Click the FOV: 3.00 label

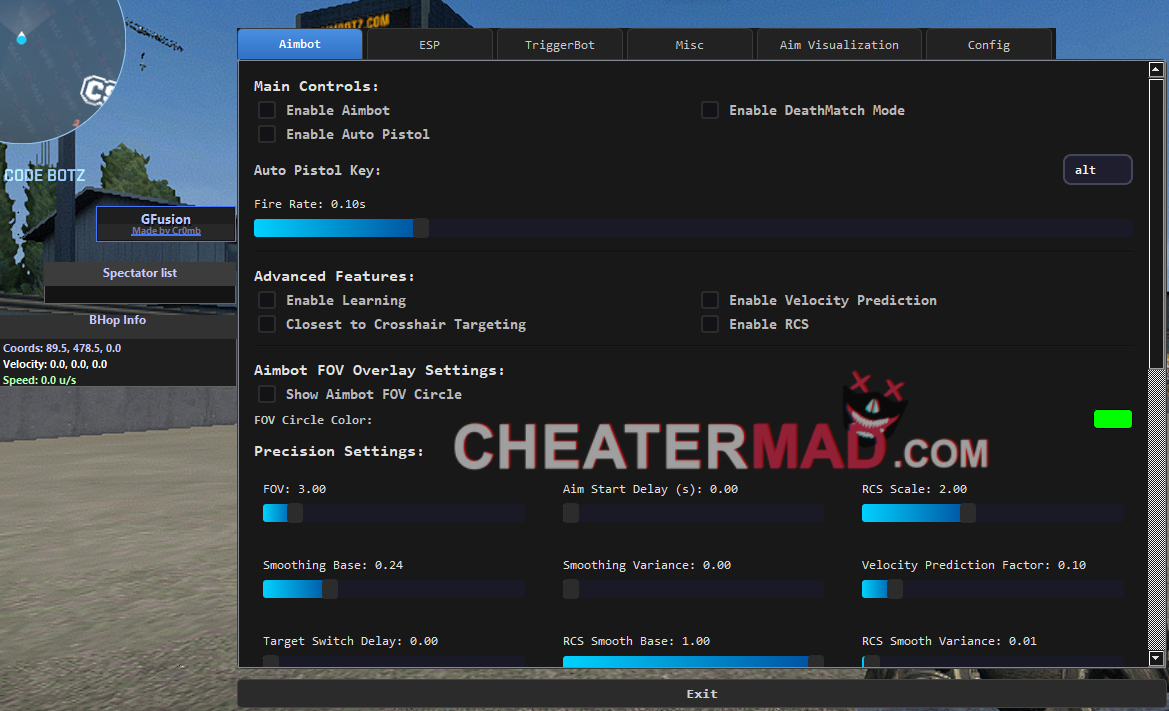[294, 490]
